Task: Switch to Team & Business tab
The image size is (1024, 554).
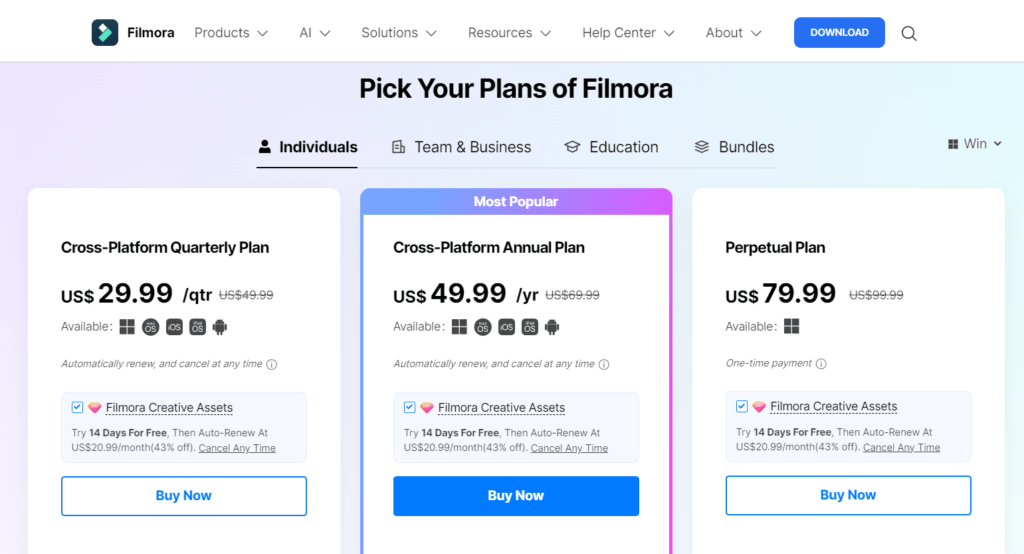Action: 461,147
